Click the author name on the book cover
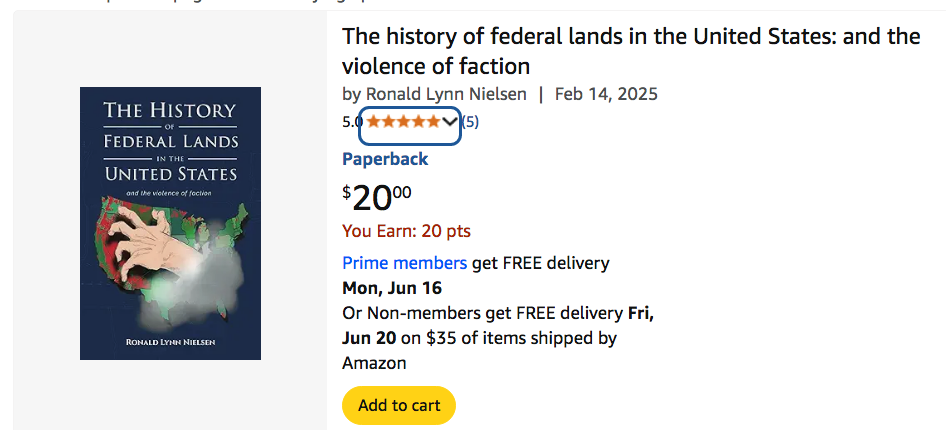 point(170,343)
